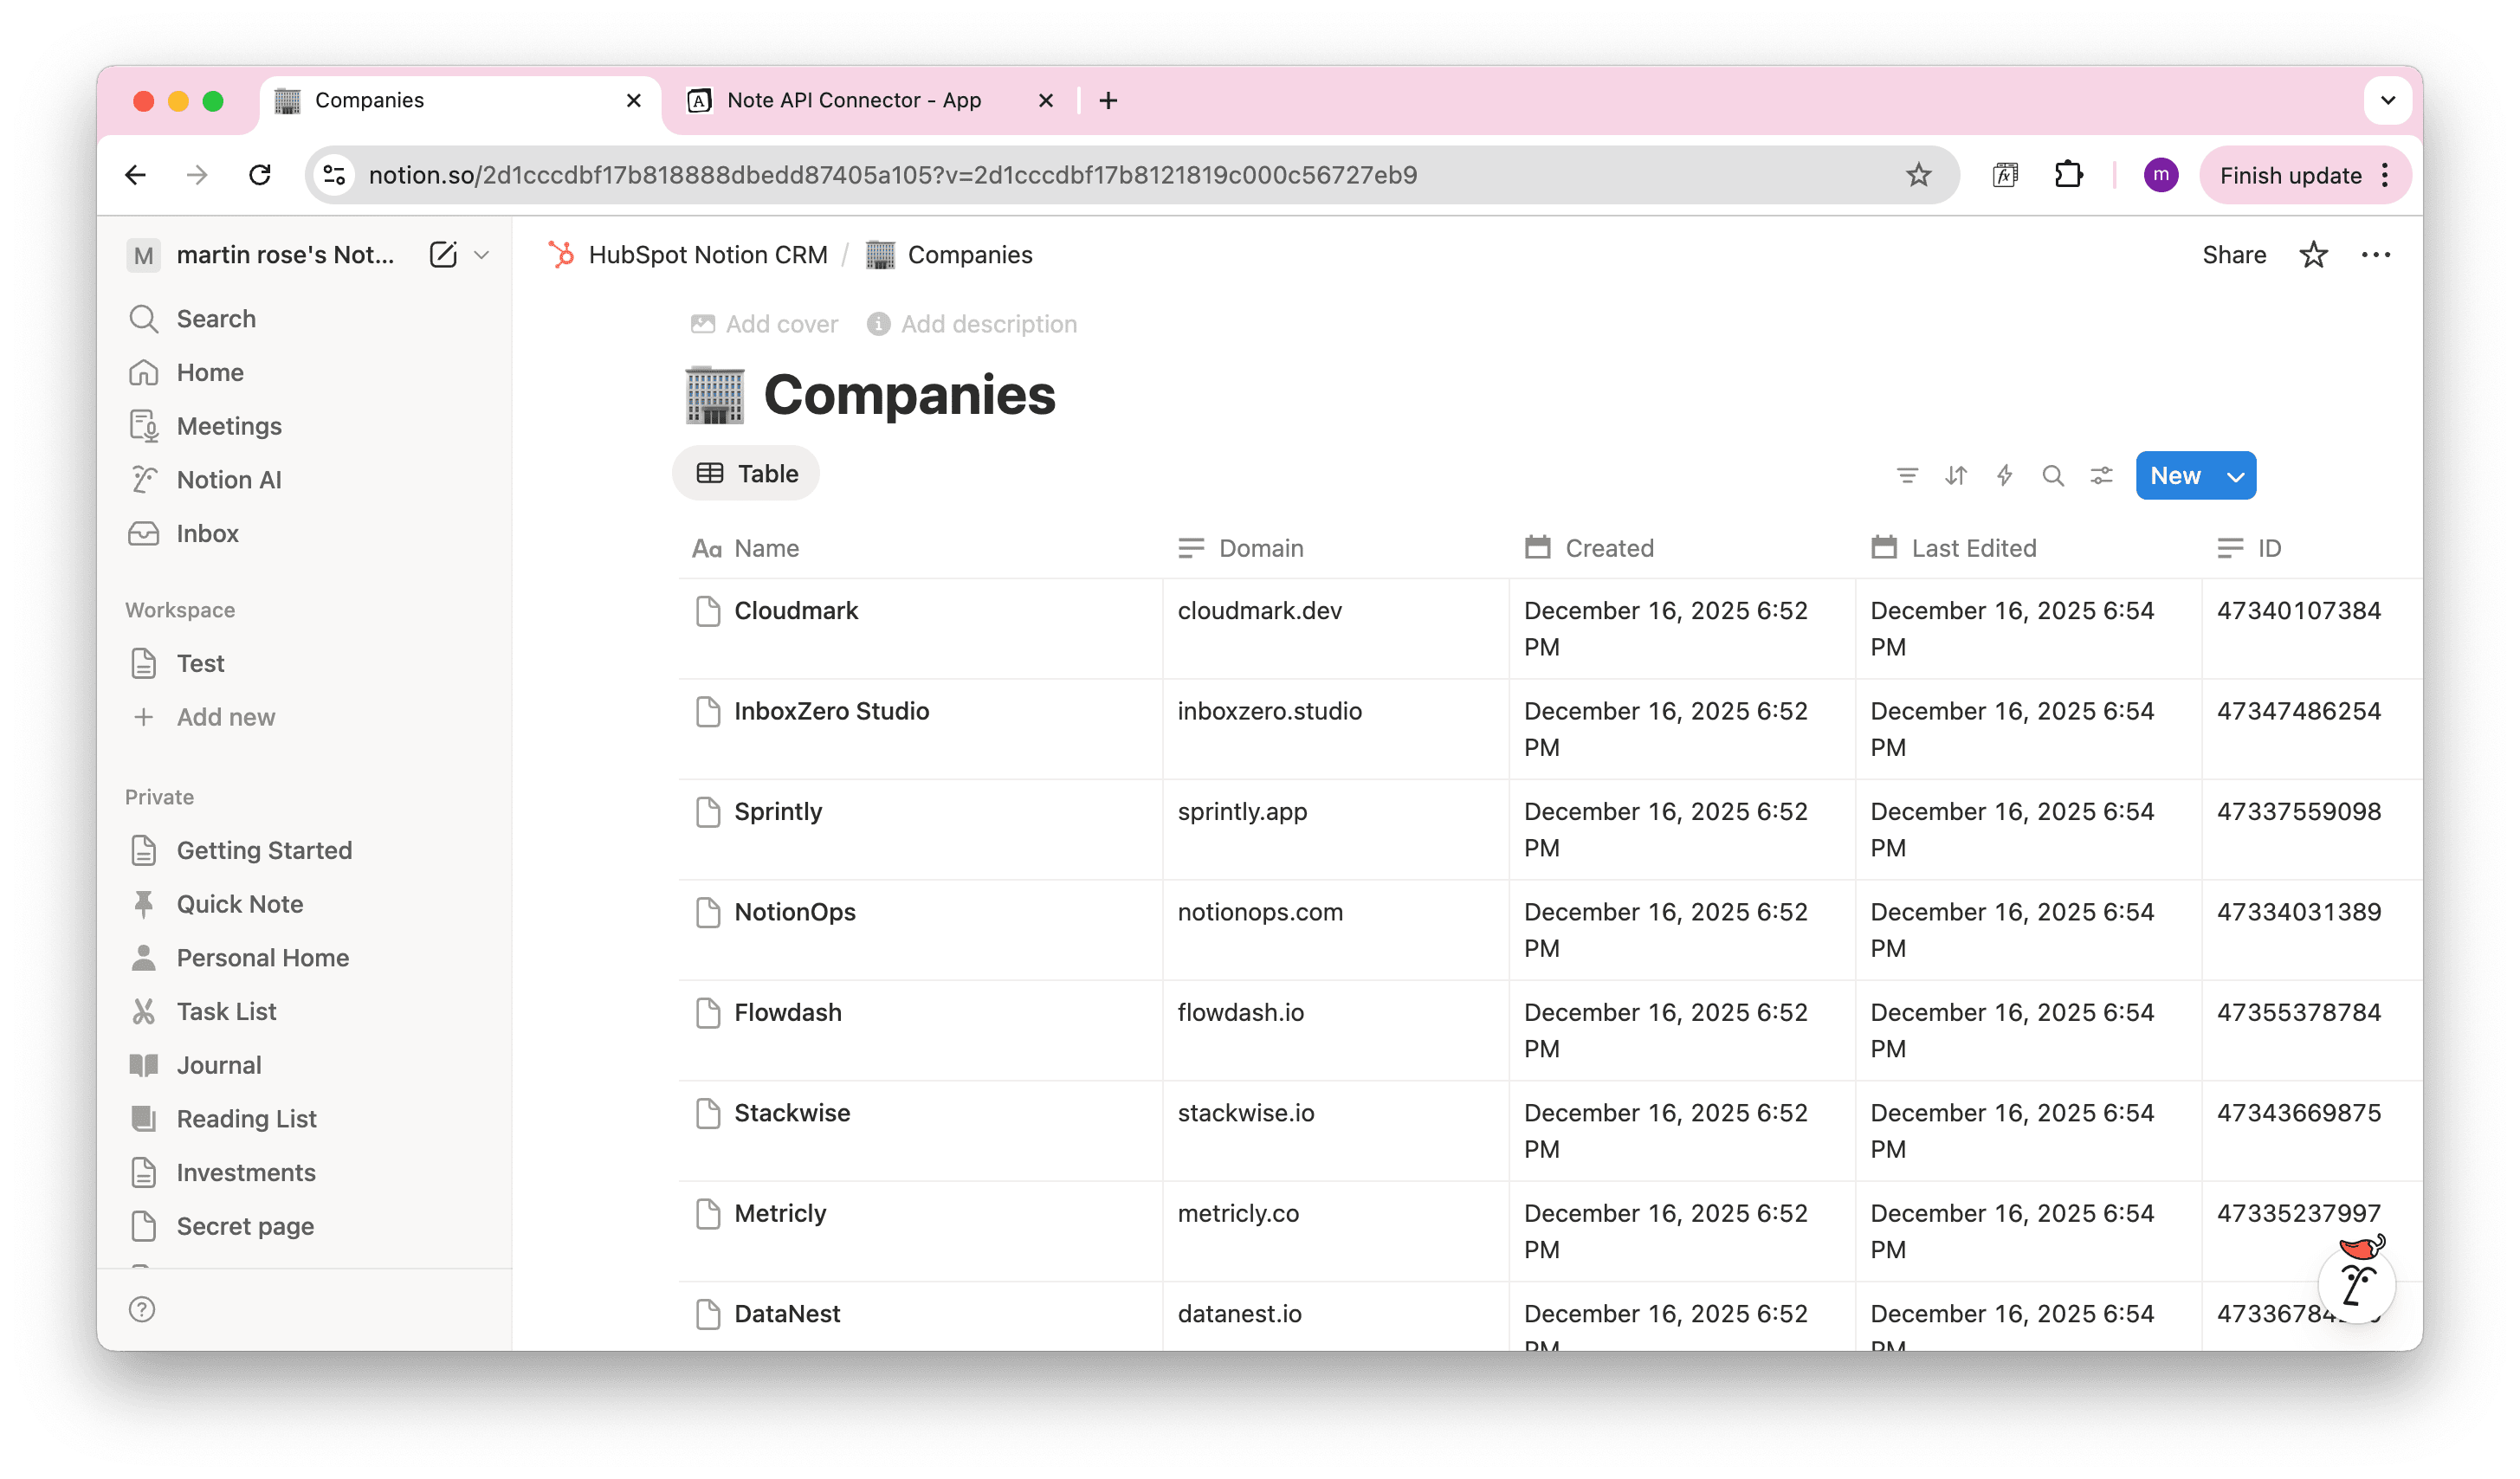This screenshot has width=2520, height=1479.
Task: Click the sort icon with up-down arrows
Action: click(1955, 475)
